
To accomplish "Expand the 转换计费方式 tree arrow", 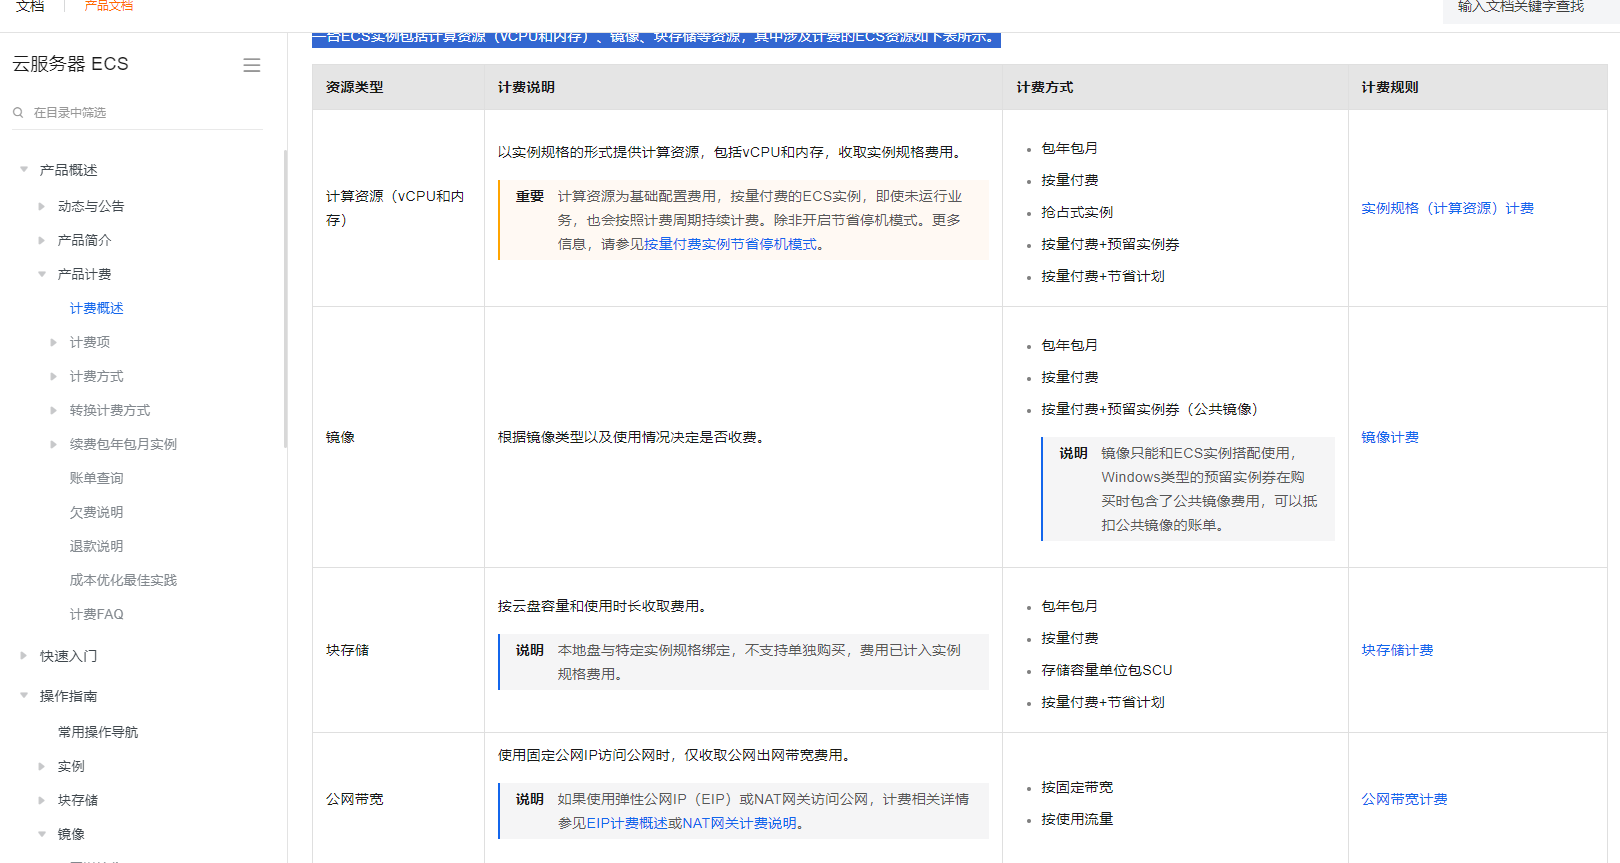I will pos(54,410).
